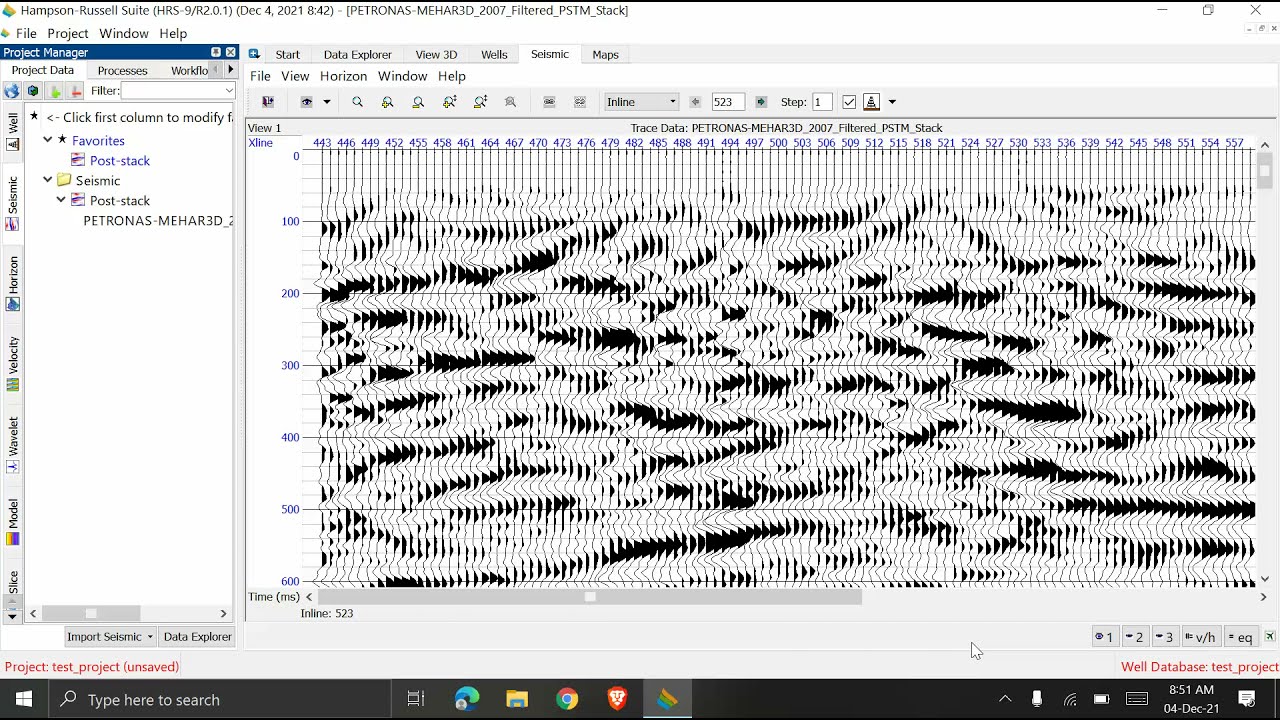Viewport: 1280px width, 720px height.
Task: Open the dropdown arrow after the derrick icon
Action: click(x=892, y=102)
